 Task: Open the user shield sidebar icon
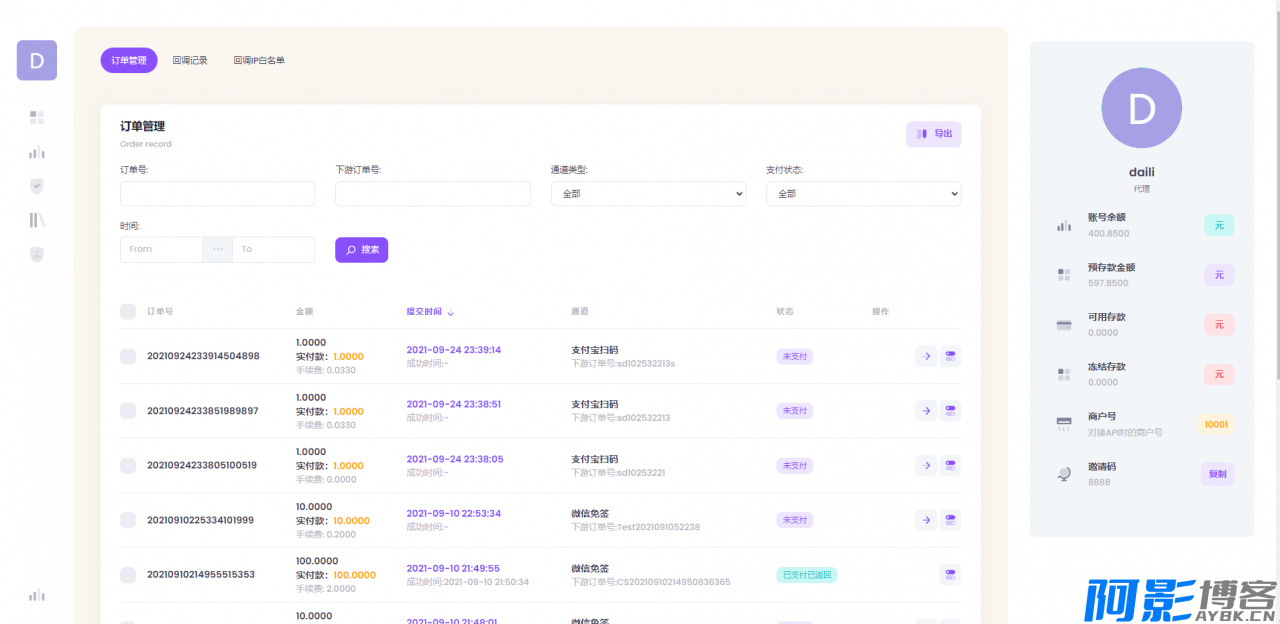coord(37,254)
